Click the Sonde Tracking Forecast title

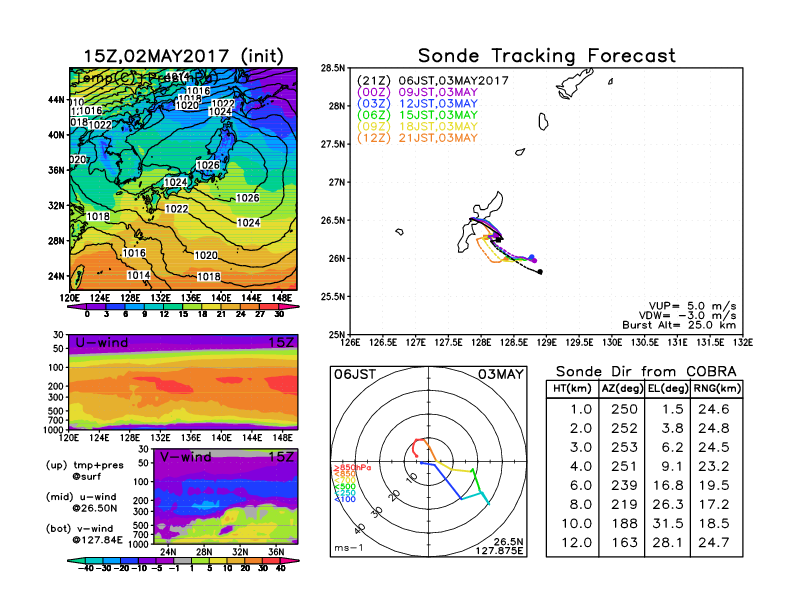pyautogui.click(x=546, y=56)
